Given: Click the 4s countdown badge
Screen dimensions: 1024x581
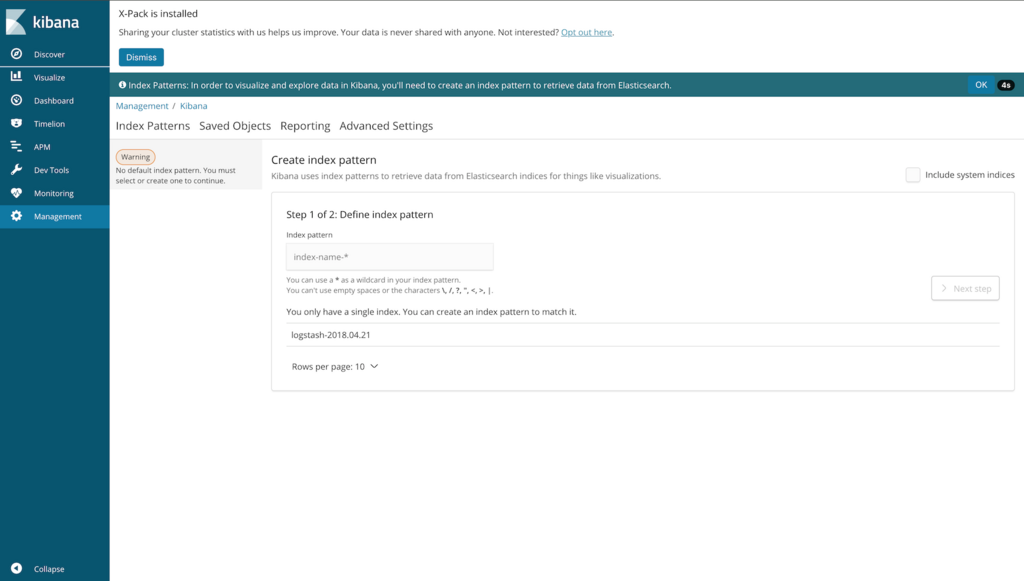Looking at the screenshot, I should pos(1006,85).
